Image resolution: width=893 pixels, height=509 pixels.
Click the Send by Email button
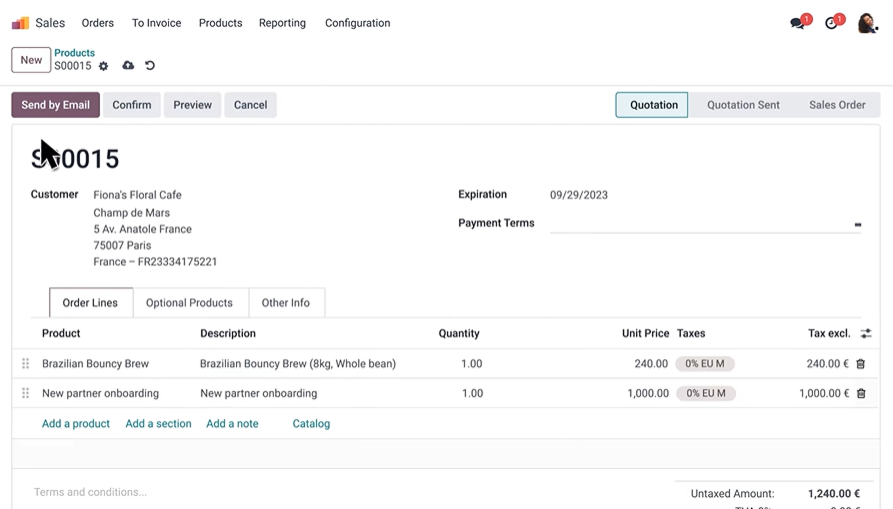[55, 105]
